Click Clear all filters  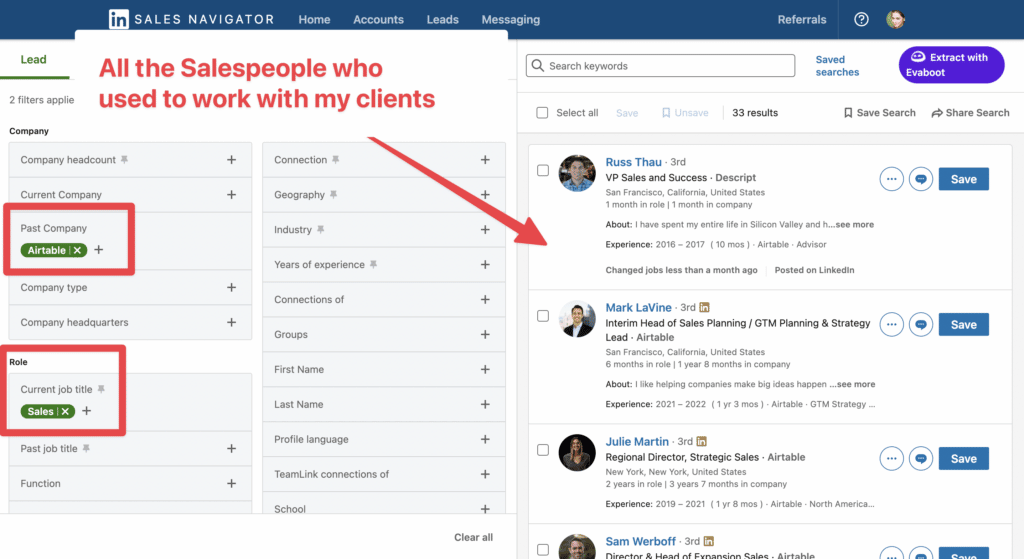(473, 537)
